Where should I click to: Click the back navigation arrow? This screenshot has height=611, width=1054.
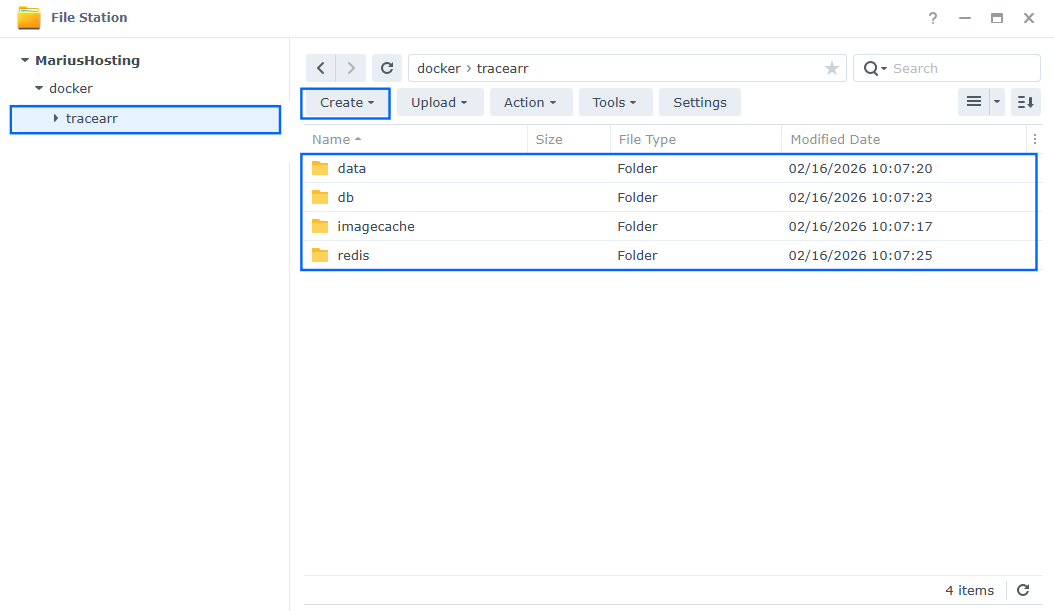[320, 67]
